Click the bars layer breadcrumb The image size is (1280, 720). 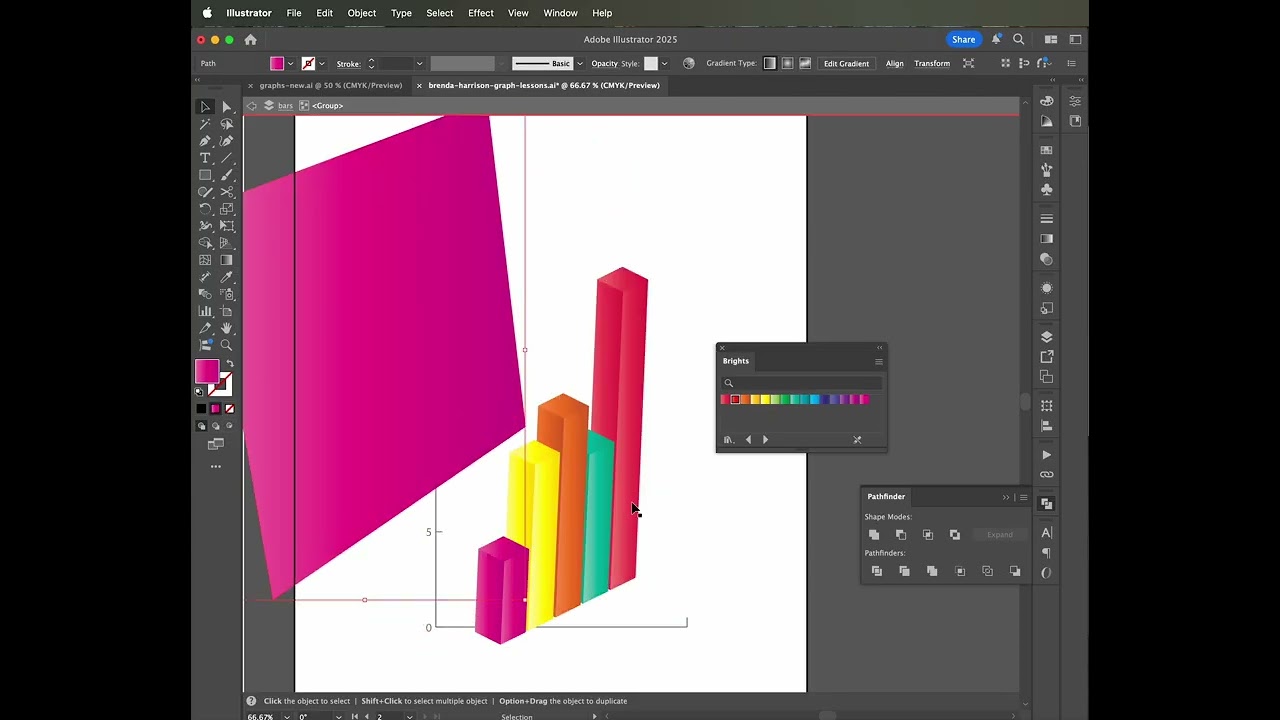(x=286, y=106)
